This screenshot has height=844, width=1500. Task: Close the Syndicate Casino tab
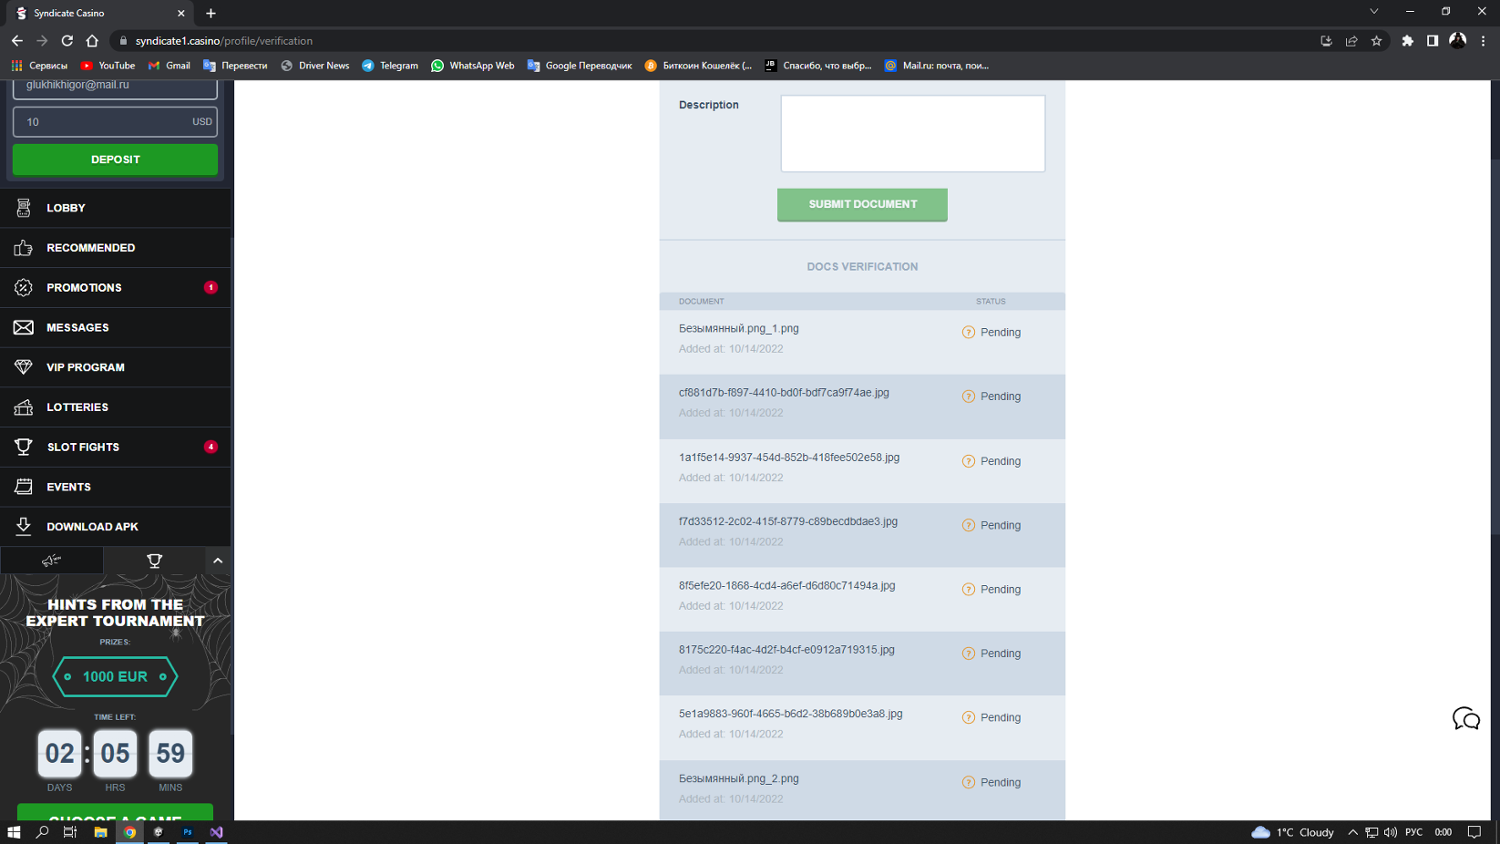181,13
